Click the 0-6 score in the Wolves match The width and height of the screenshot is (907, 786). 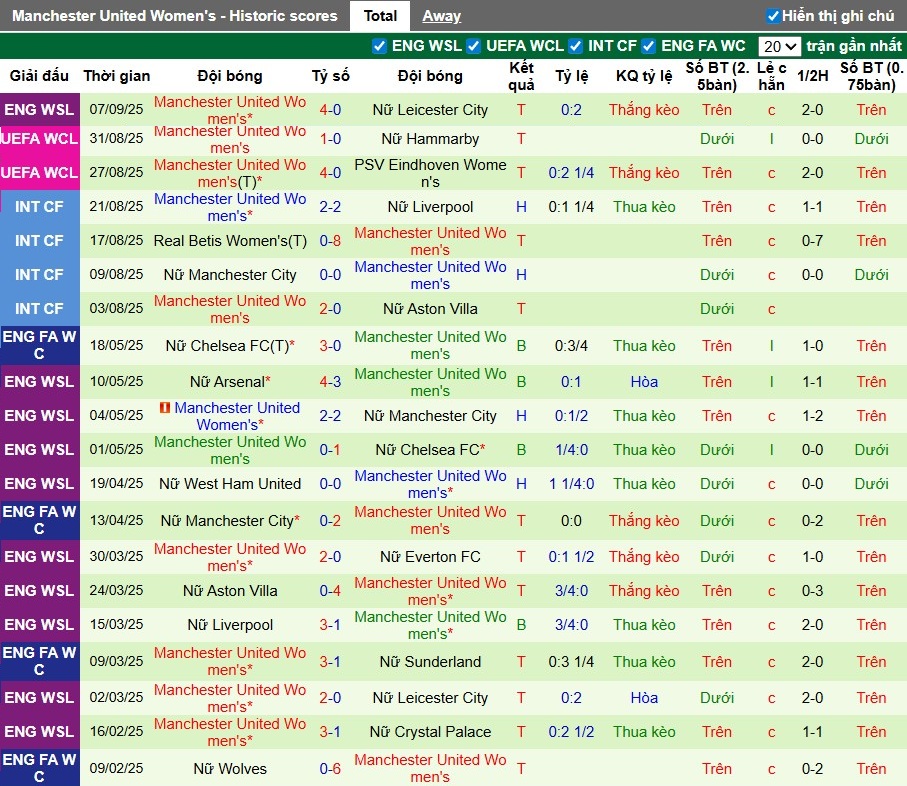[x=330, y=769]
